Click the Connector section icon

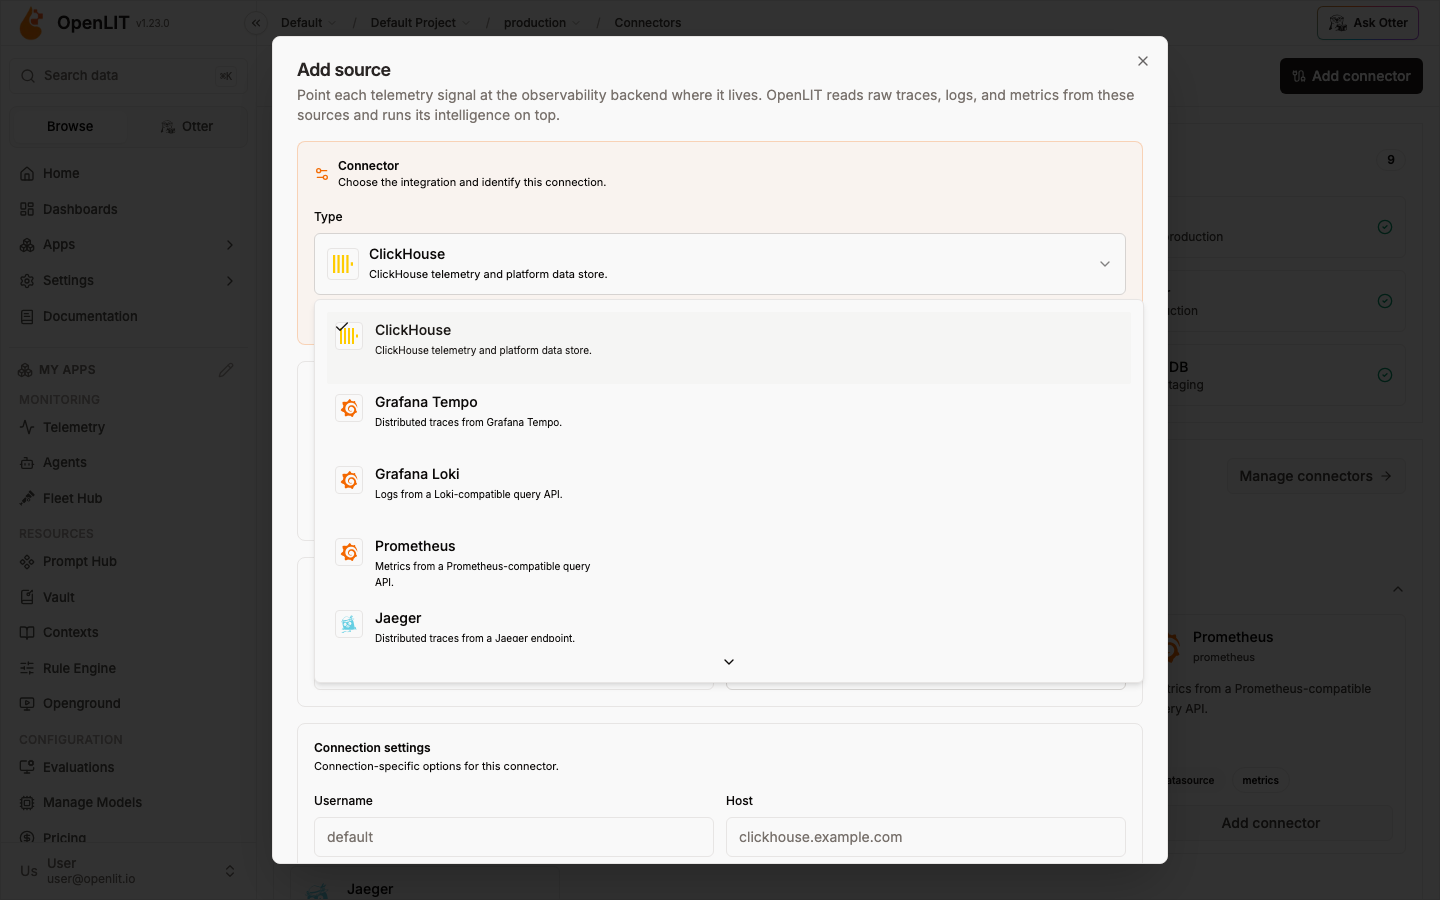coord(322,174)
